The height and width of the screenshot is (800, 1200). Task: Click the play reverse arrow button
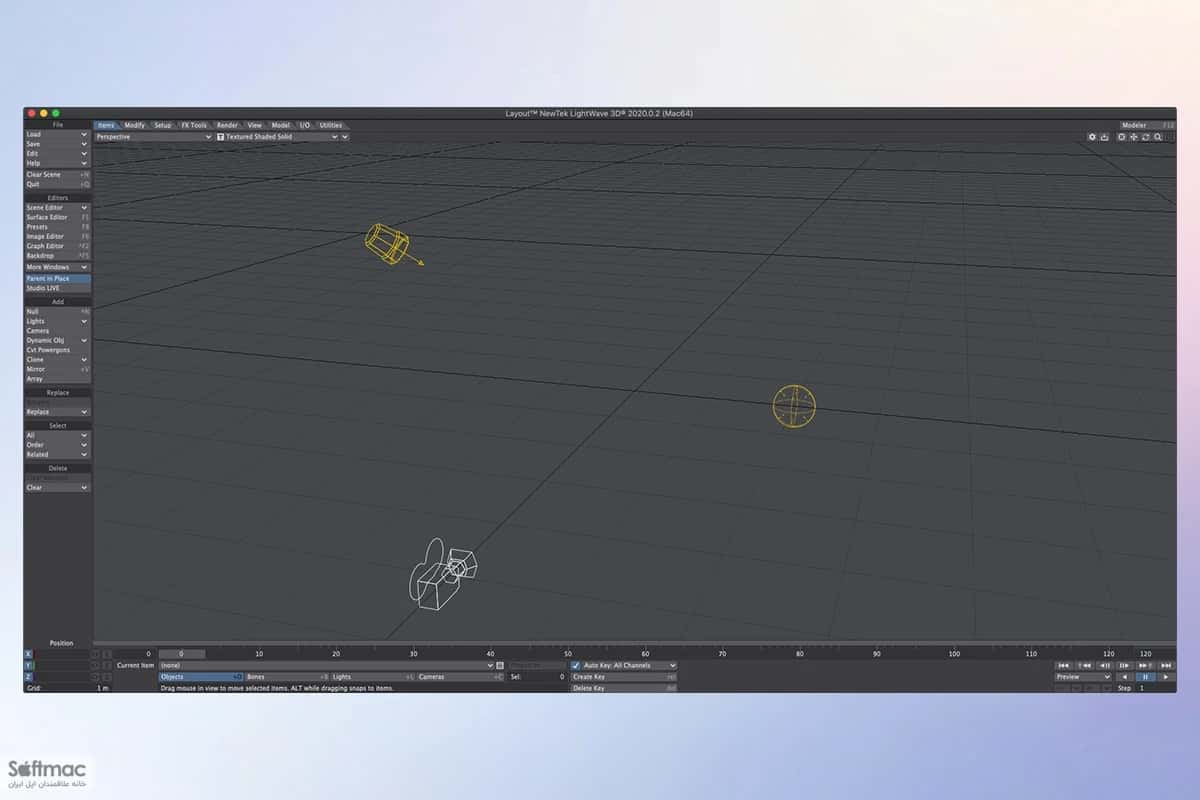(x=1125, y=677)
